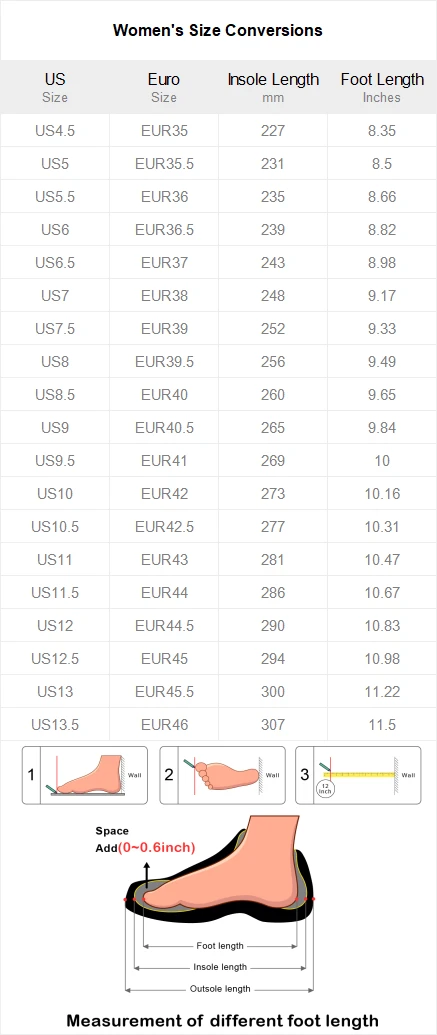Click the Women's Size Conversions title
Image resolution: width=437 pixels, height=1035 pixels.
pos(218,30)
